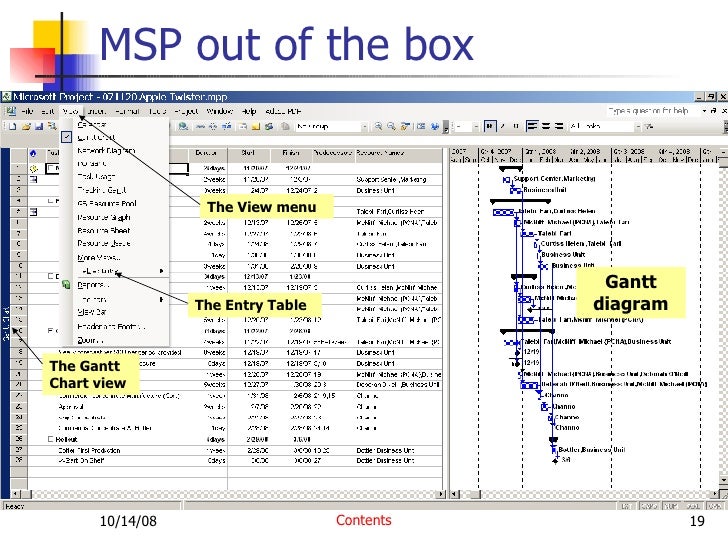Open the File menu
728x546 pixels.
pyautogui.click(x=27, y=111)
